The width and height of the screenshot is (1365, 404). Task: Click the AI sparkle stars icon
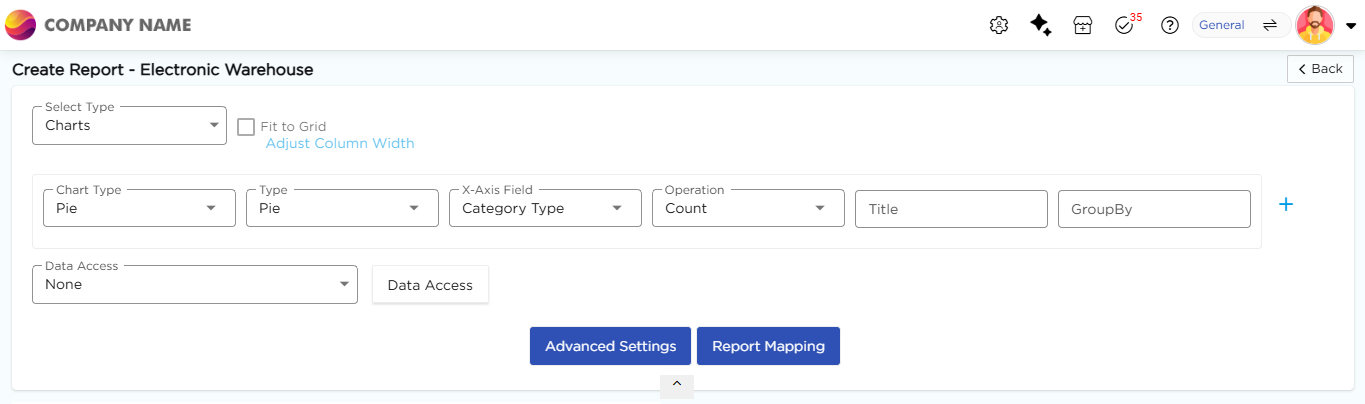pos(1040,26)
